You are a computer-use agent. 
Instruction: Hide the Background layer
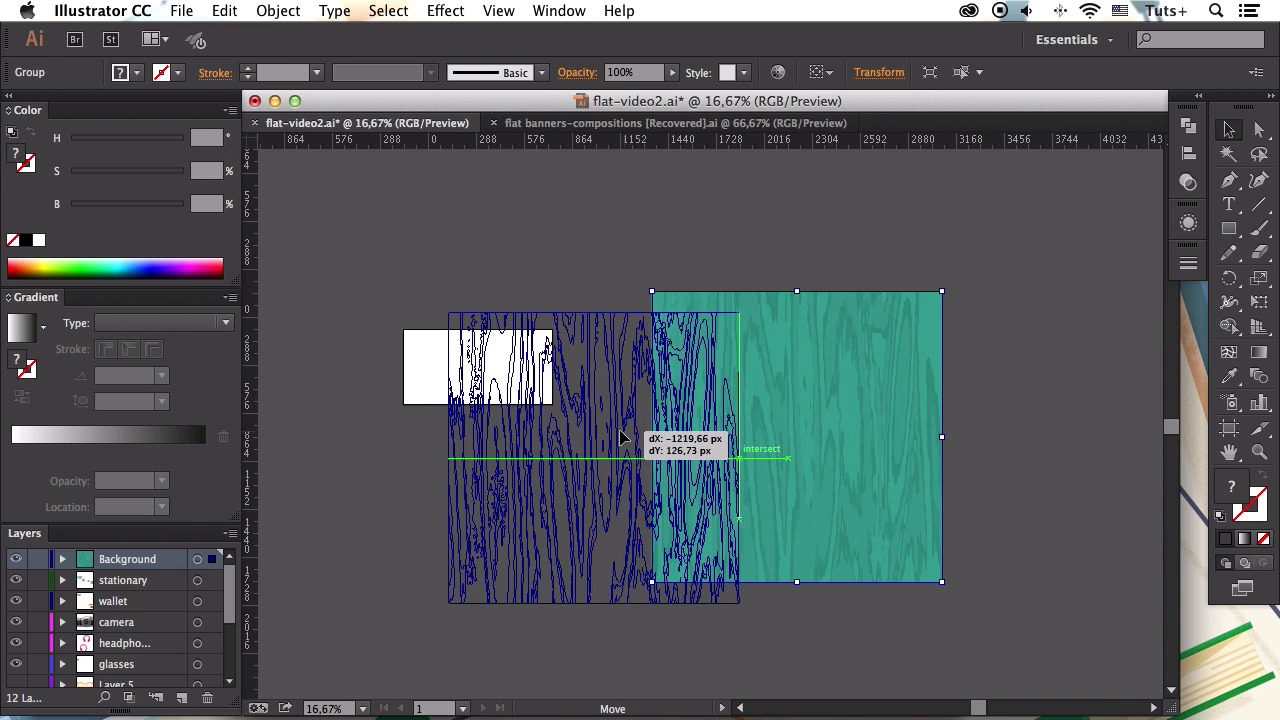click(15, 559)
